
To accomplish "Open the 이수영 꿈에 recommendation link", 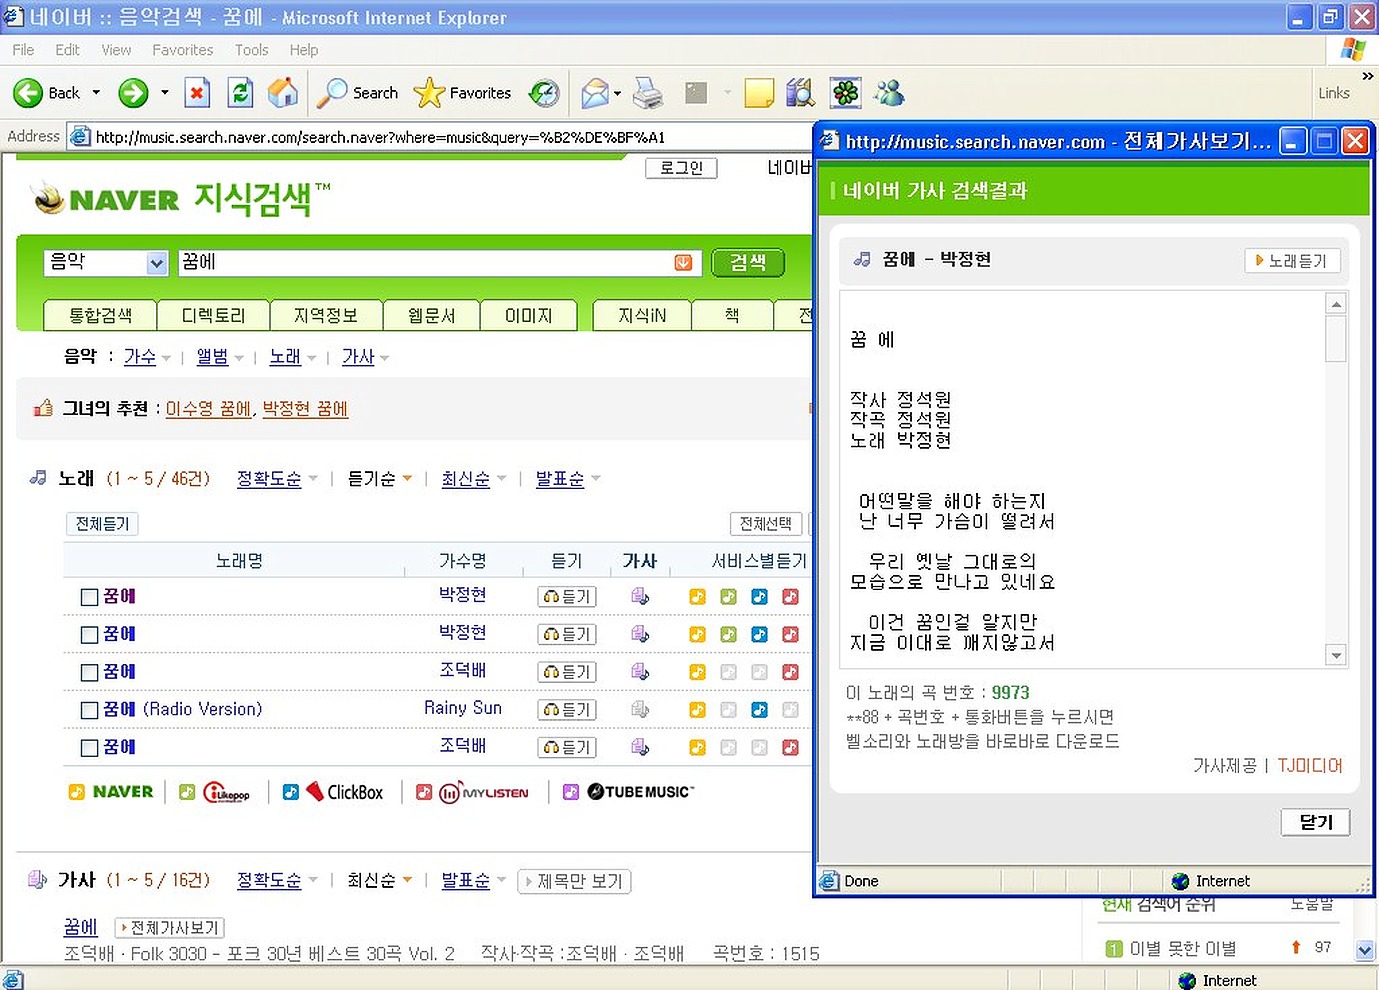I will pyautogui.click(x=208, y=409).
